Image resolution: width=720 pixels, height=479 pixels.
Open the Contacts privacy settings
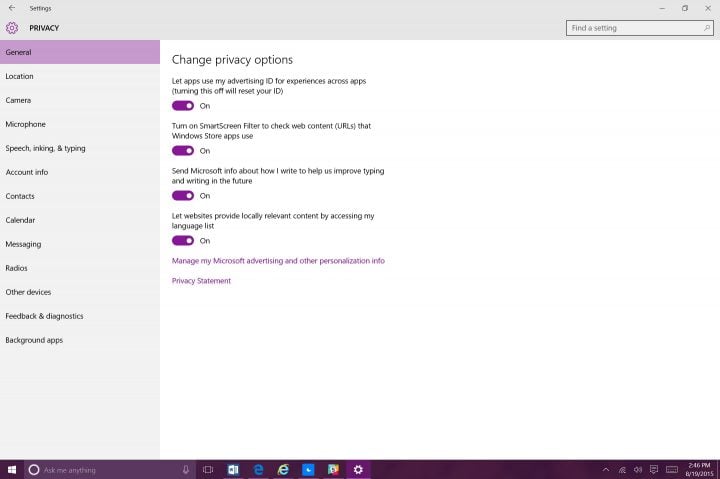click(x=80, y=196)
